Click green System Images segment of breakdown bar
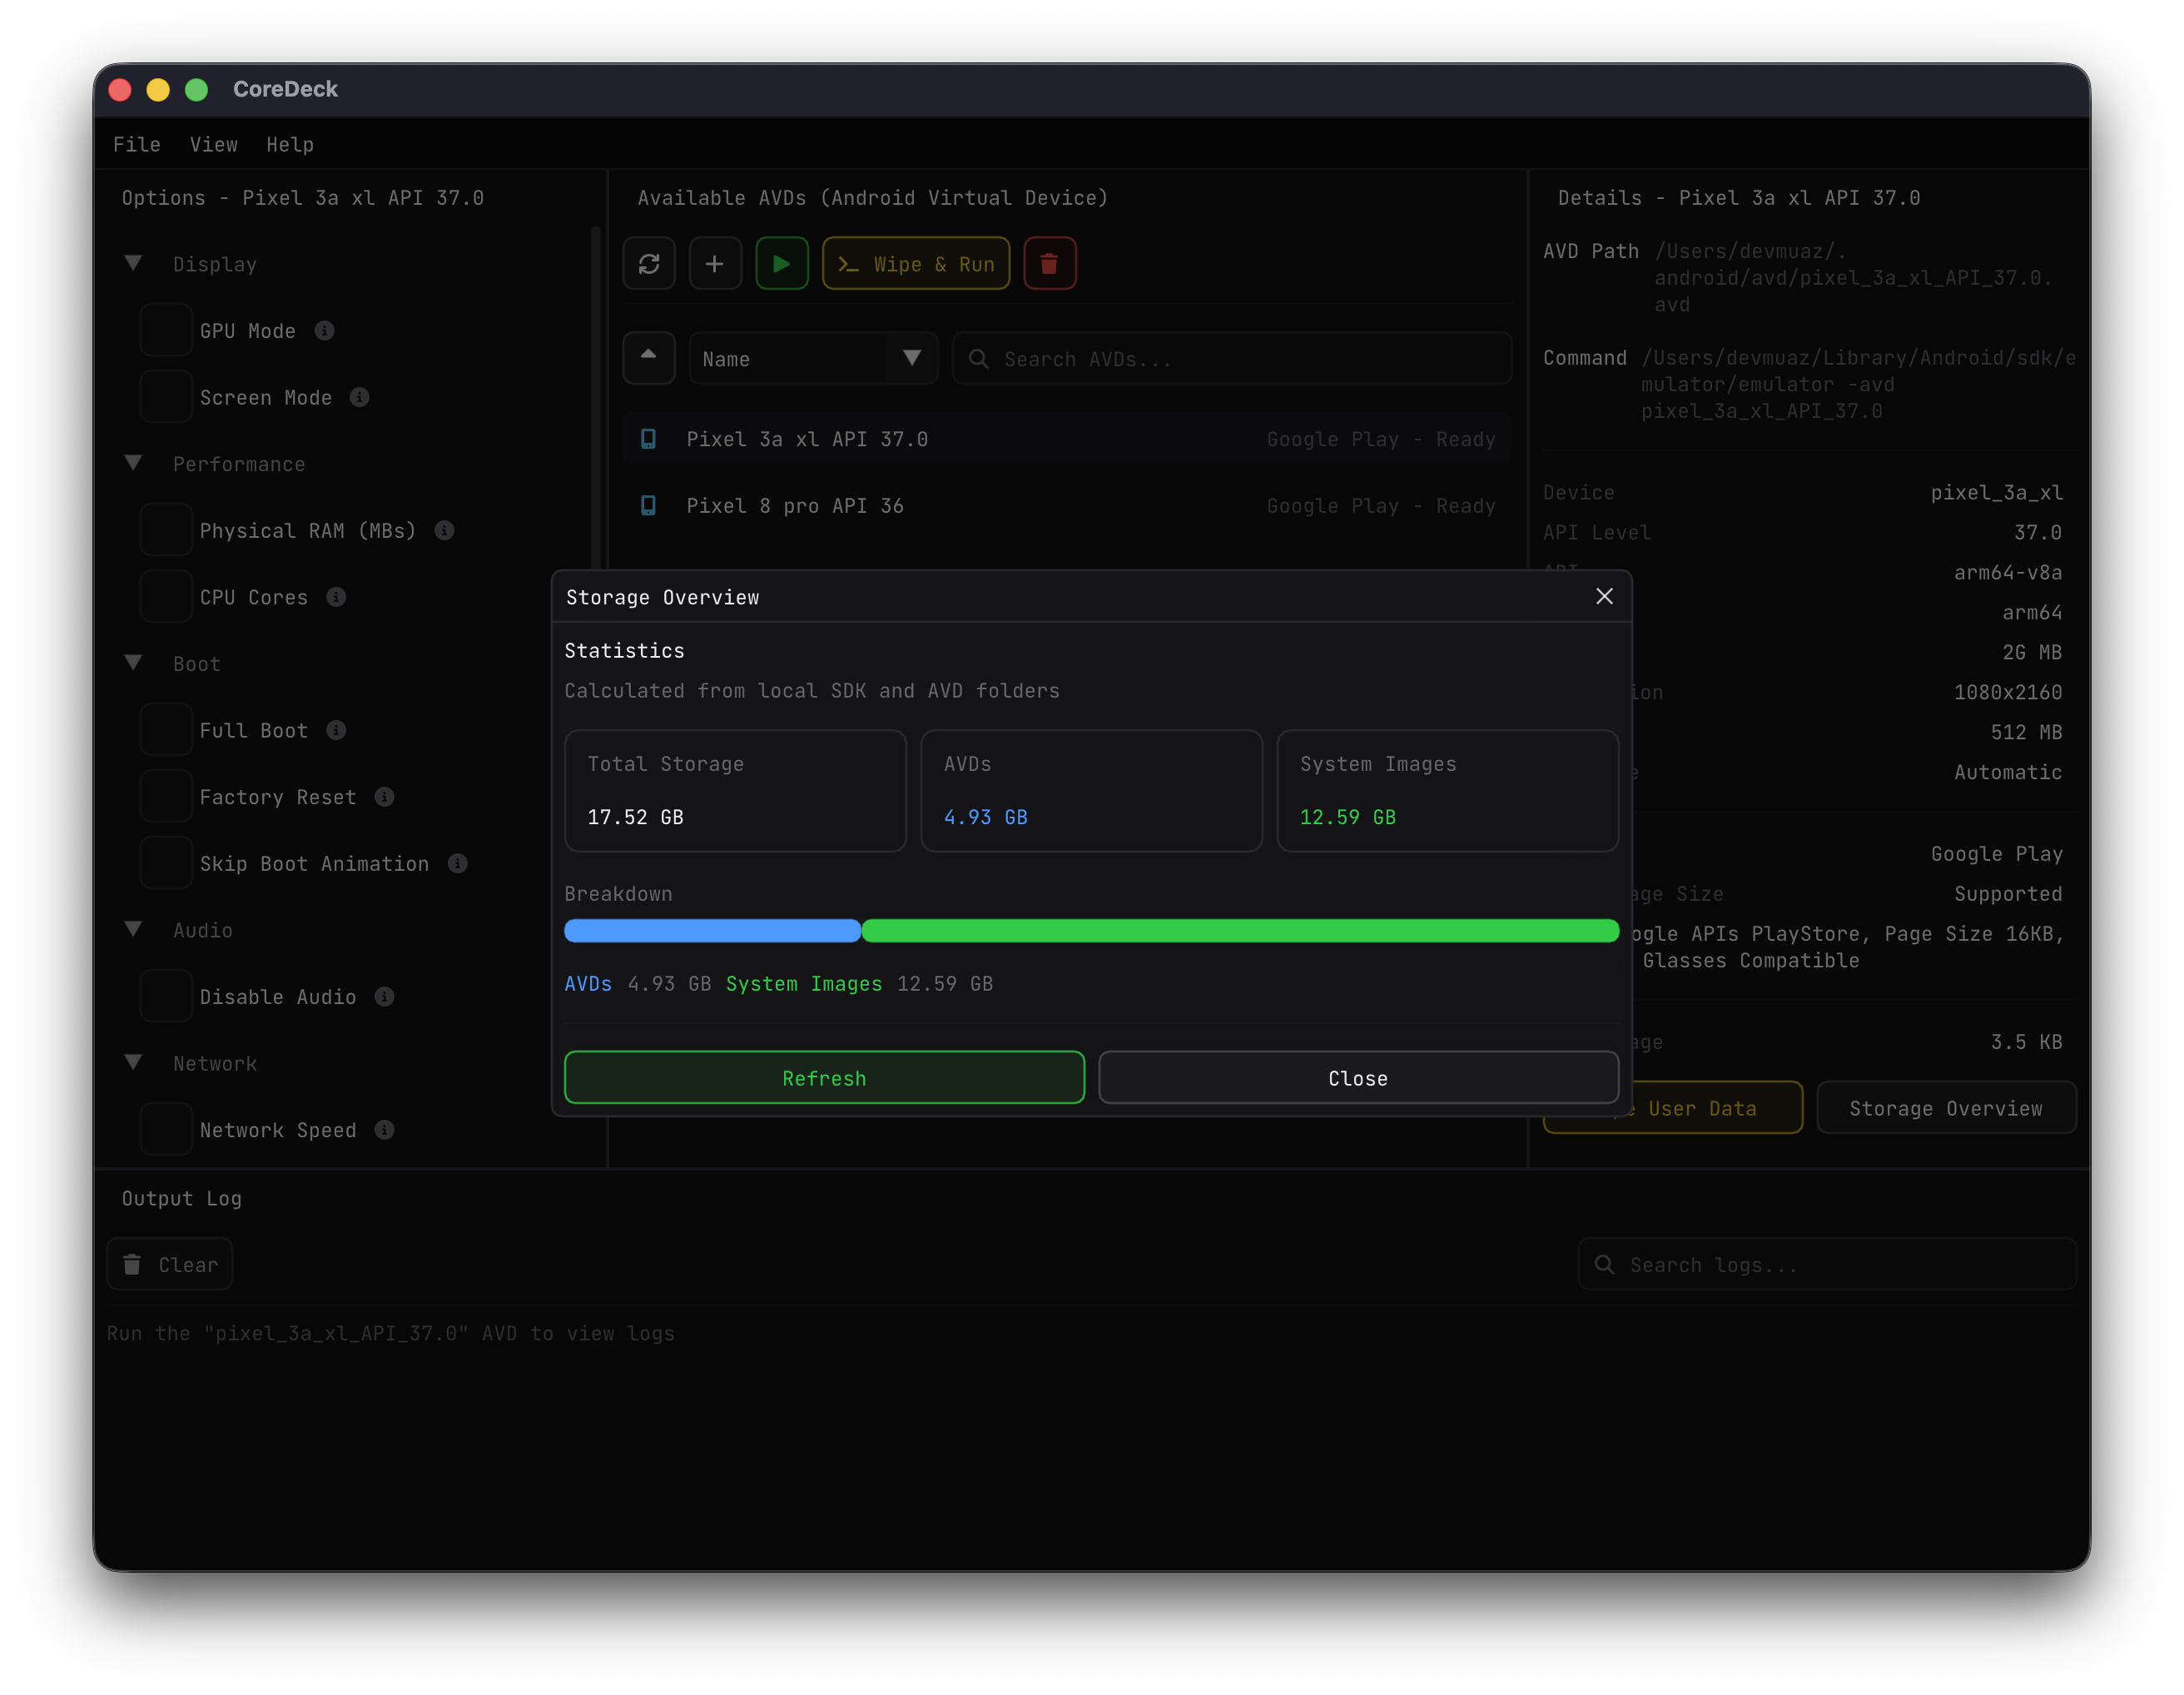Viewport: 2184px width, 1695px height. pyautogui.click(x=1240, y=931)
